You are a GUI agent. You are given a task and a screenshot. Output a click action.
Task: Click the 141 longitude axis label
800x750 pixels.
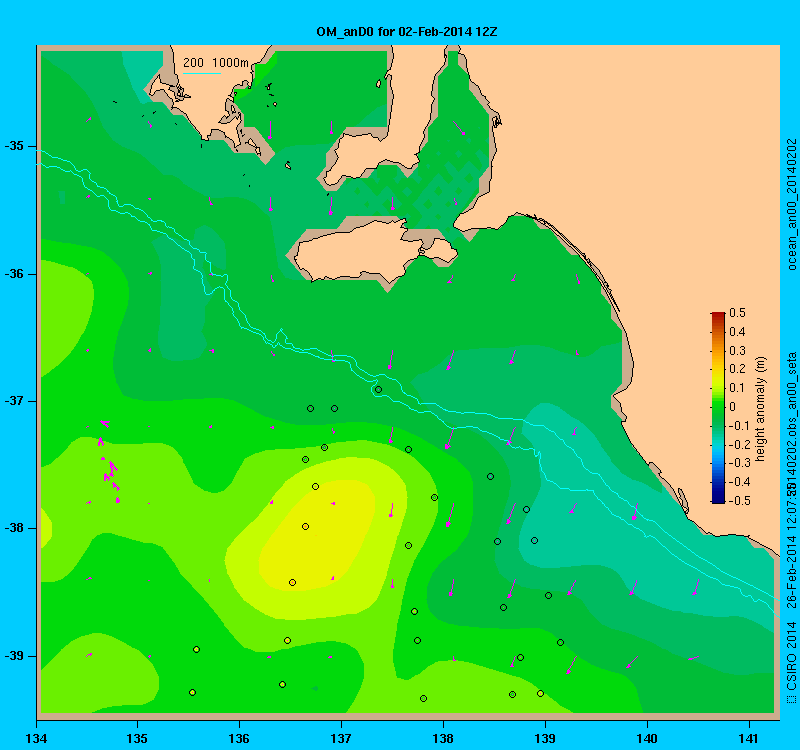click(x=749, y=738)
